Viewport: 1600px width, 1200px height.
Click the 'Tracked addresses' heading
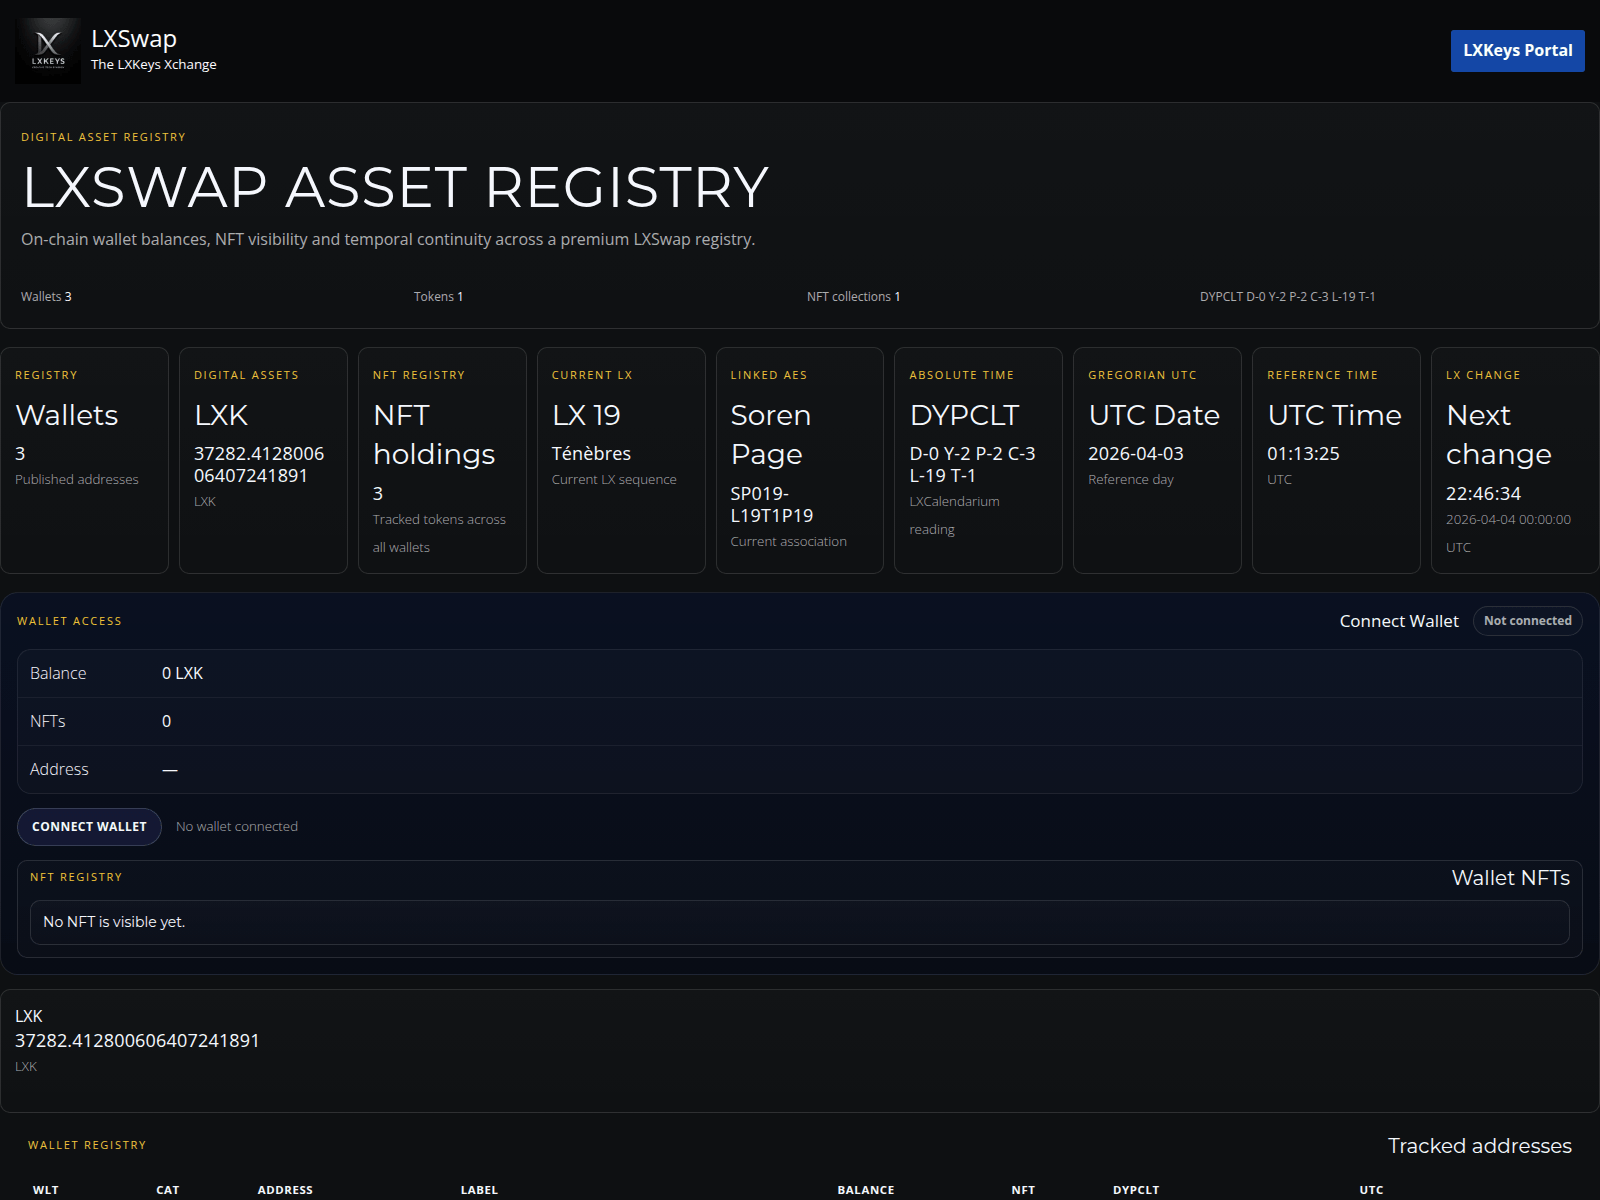(1479, 1146)
